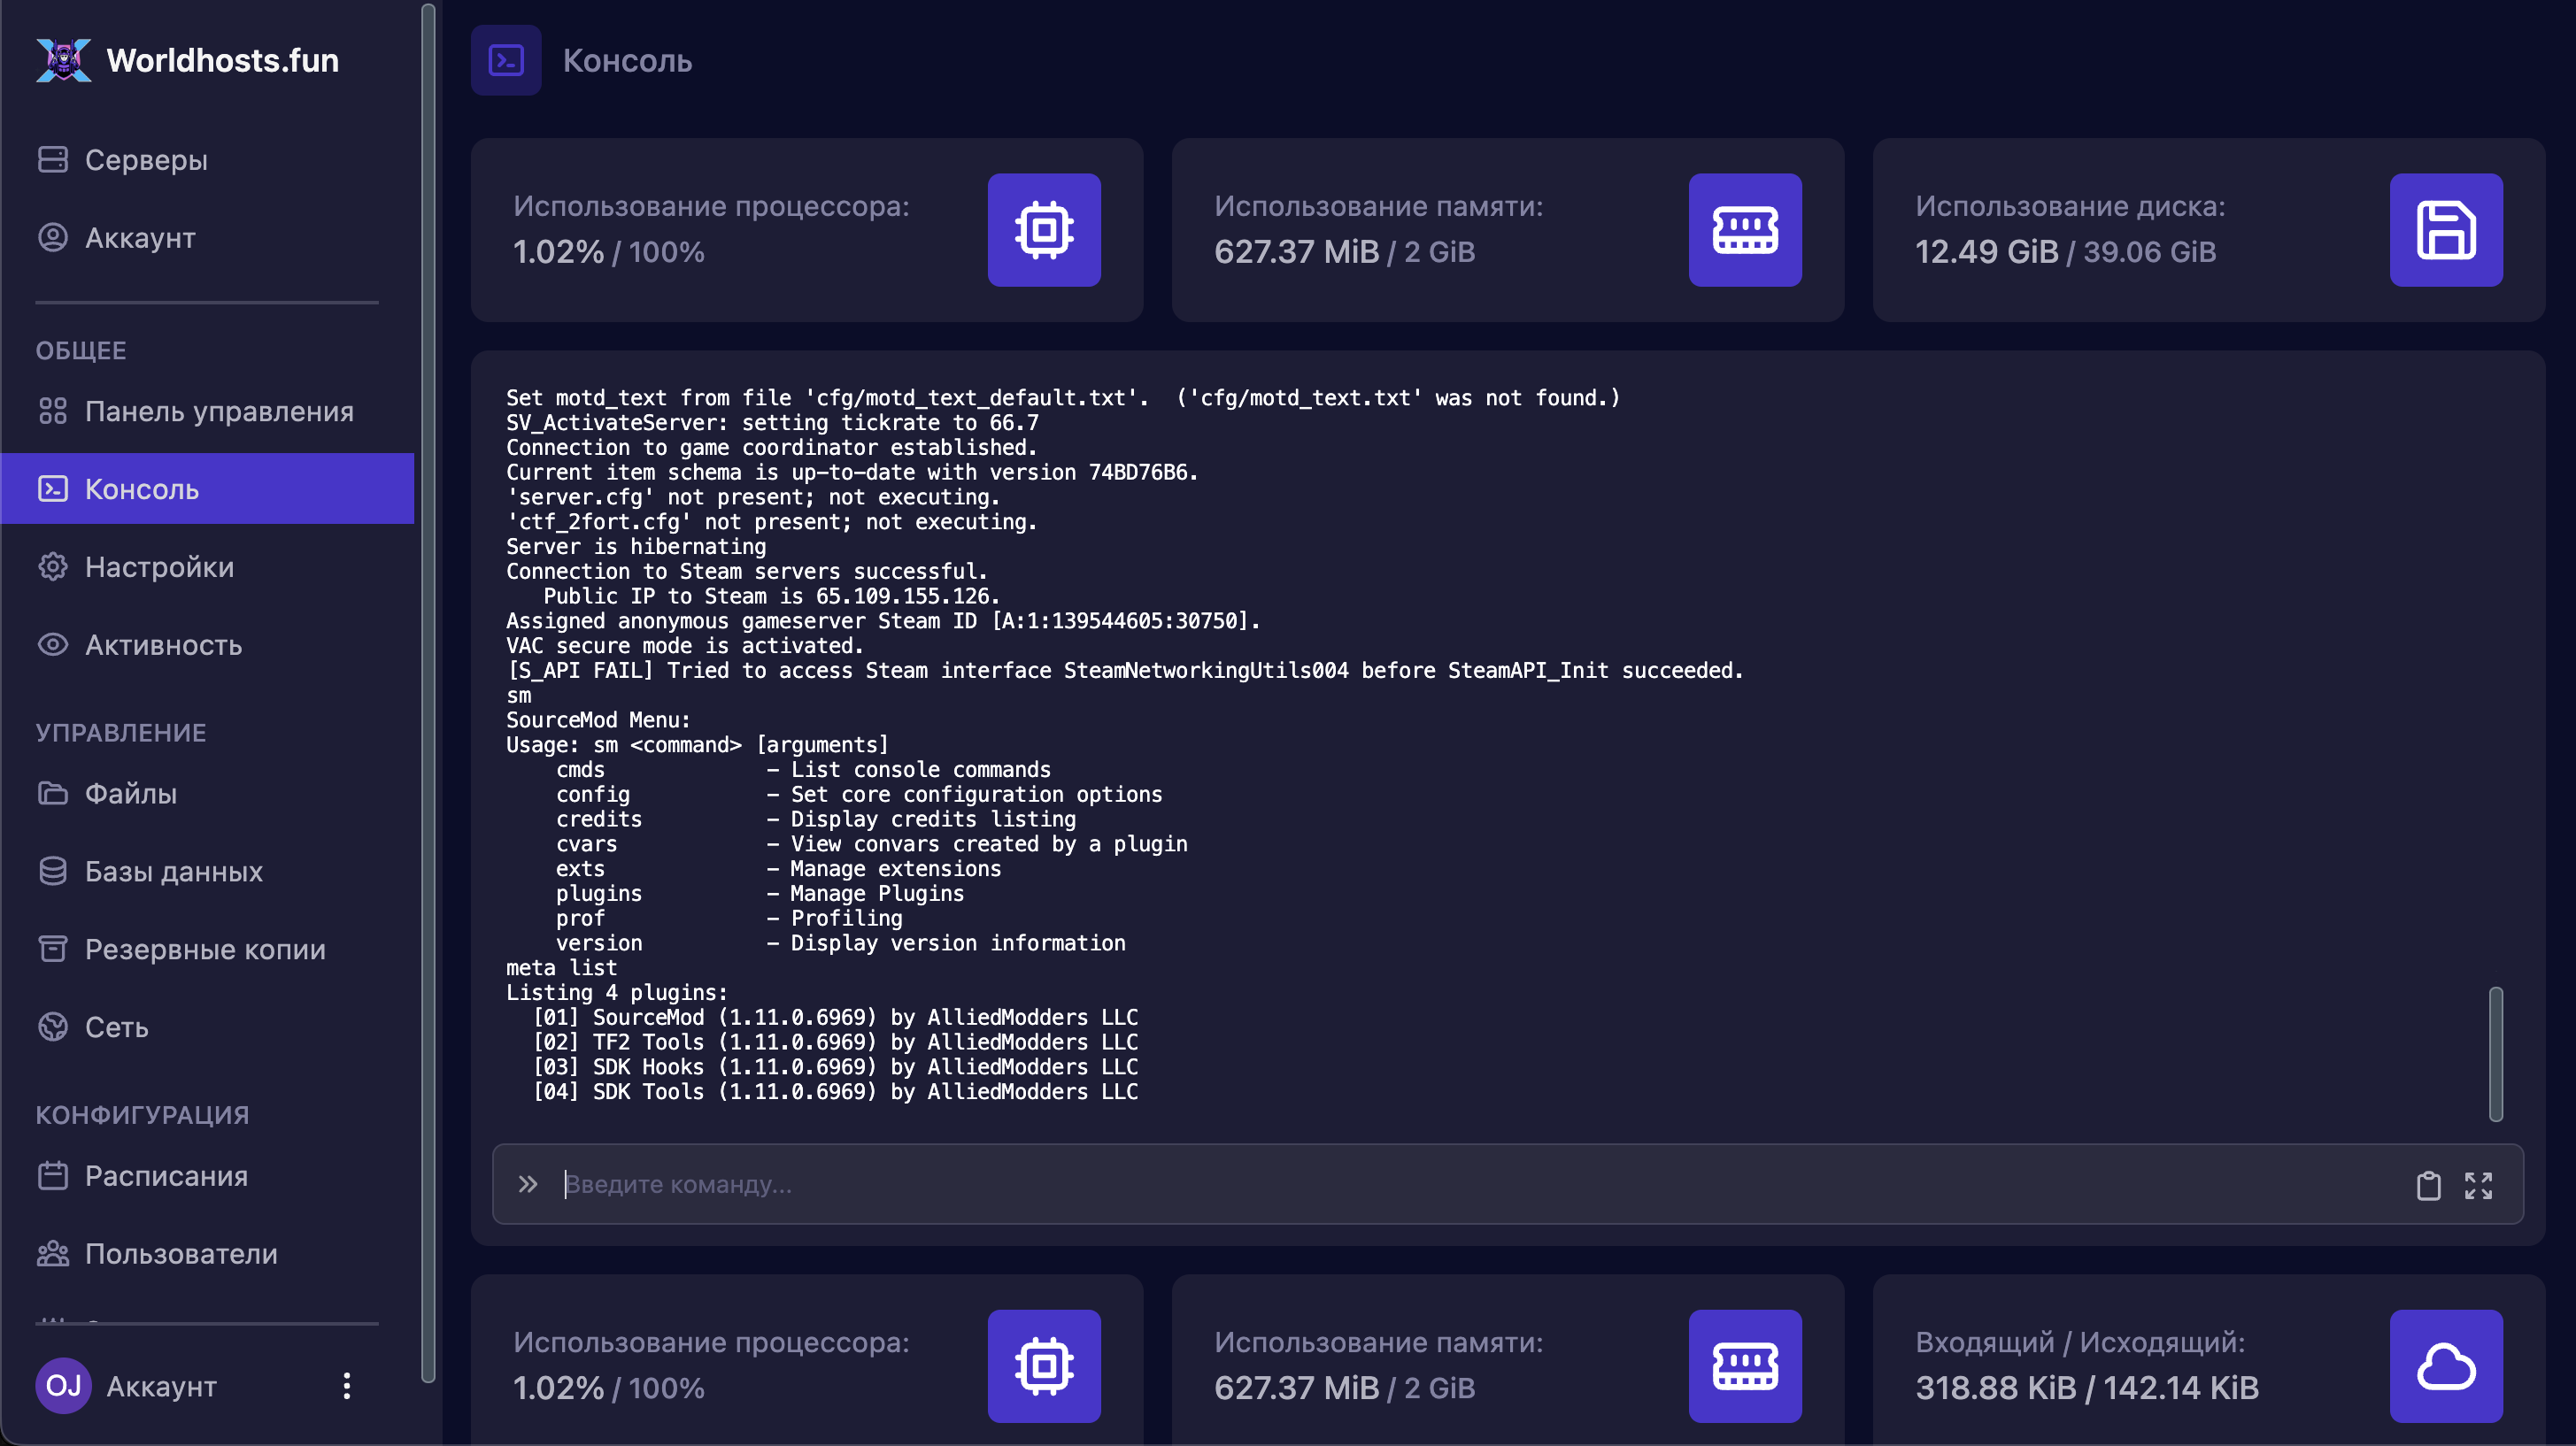
Task: Open the Настройки sidebar item
Action: click(x=159, y=567)
